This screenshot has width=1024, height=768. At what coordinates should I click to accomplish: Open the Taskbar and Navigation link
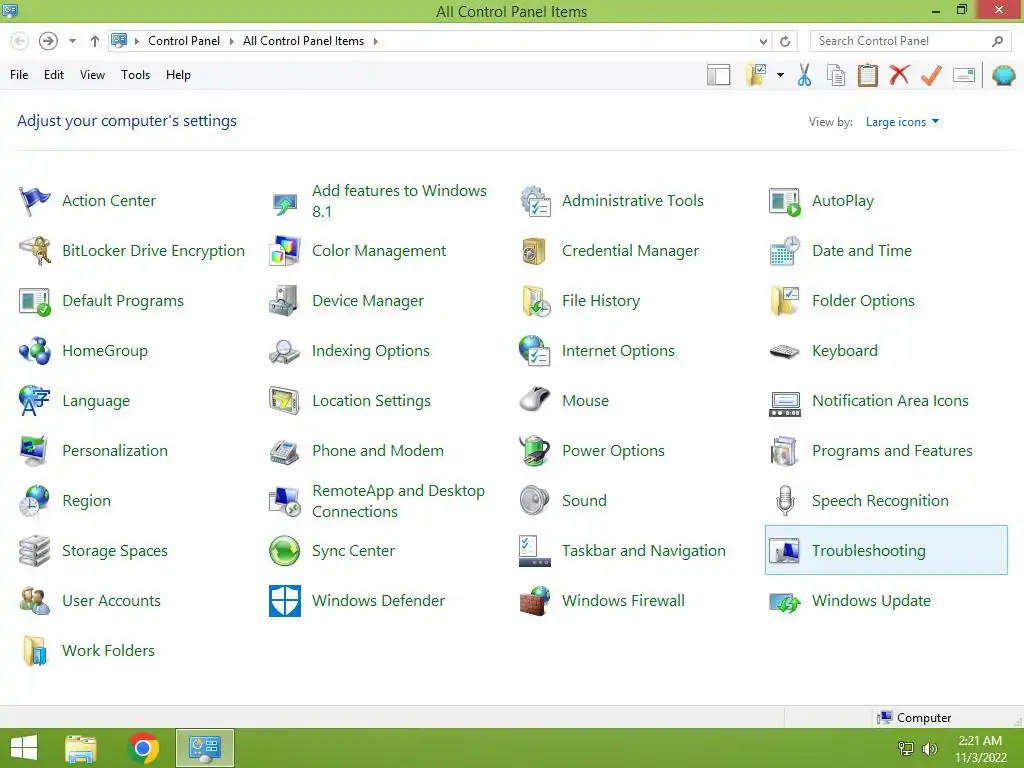point(643,551)
